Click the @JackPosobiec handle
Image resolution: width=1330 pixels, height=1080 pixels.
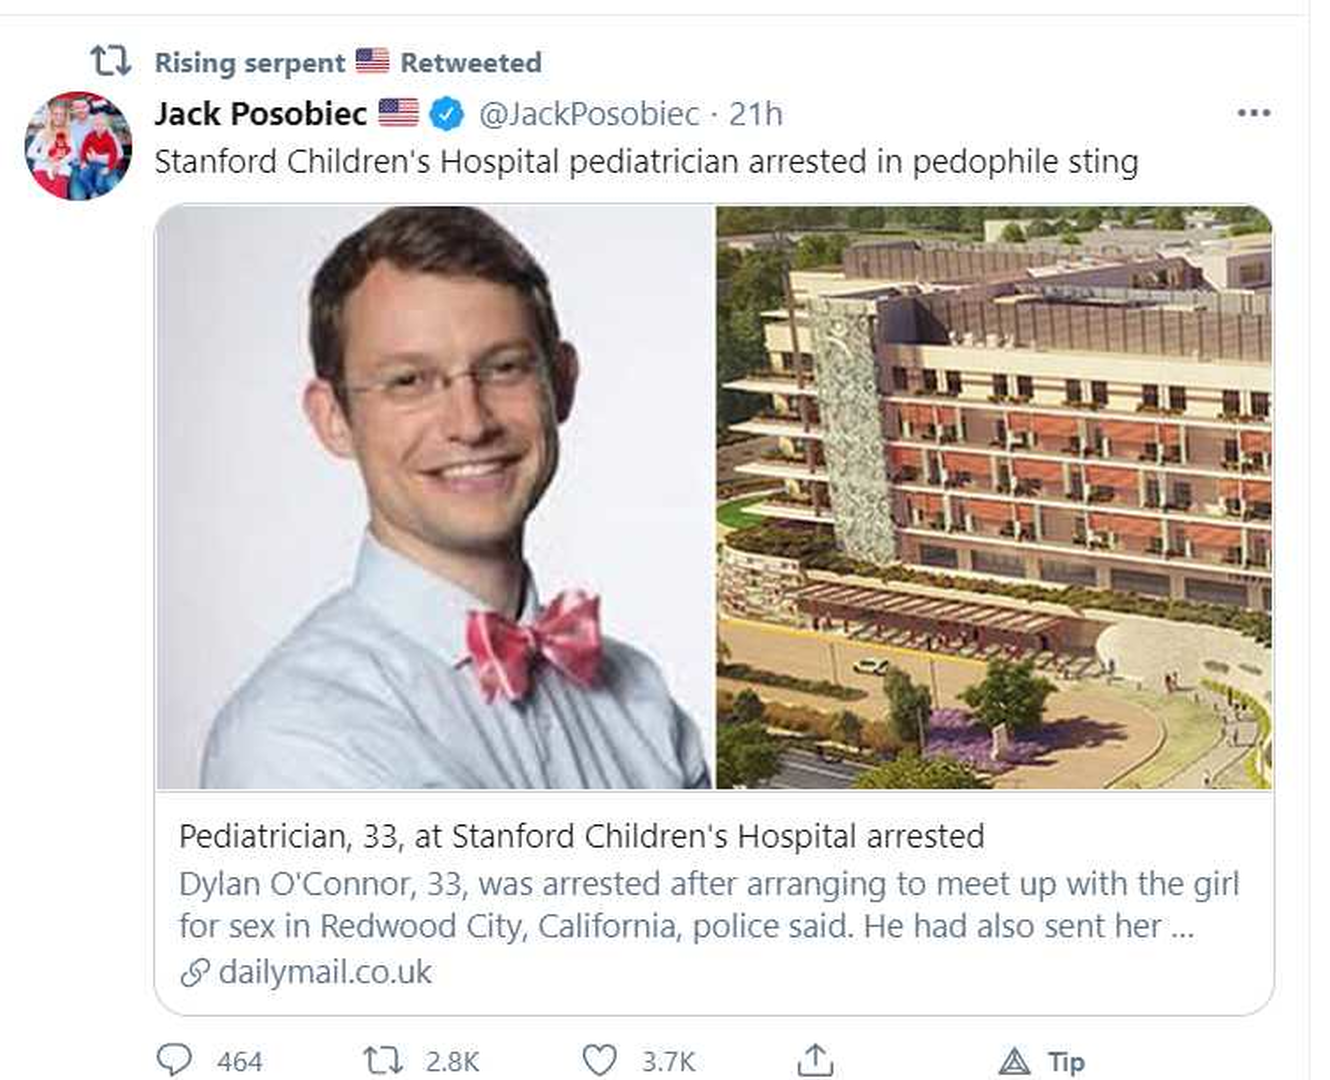(588, 114)
